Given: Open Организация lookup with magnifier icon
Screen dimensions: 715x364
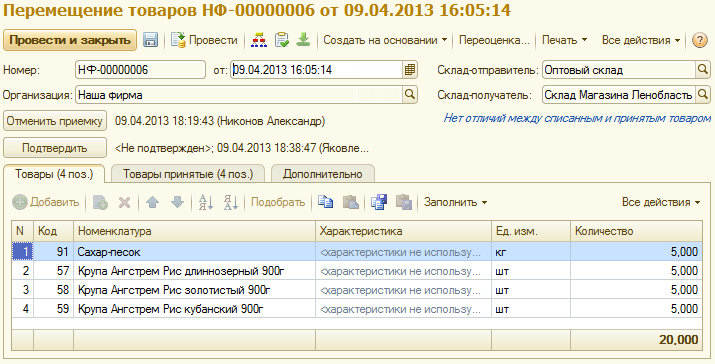Looking at the screenshot, I should [x=410, y=95].
